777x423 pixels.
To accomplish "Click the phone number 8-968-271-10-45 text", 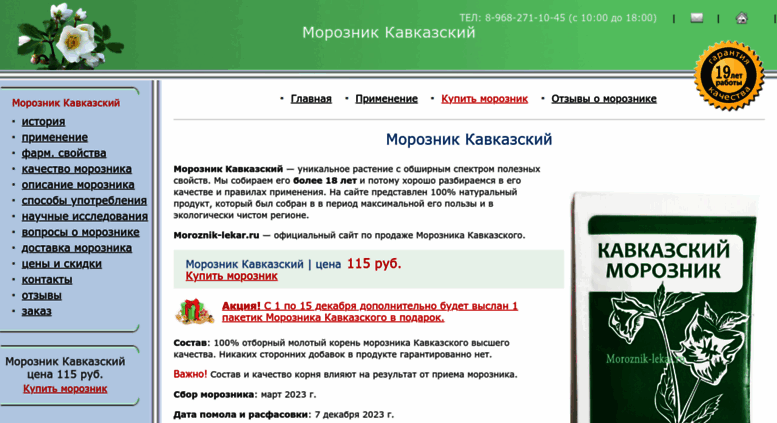I will tap(525, 18).
